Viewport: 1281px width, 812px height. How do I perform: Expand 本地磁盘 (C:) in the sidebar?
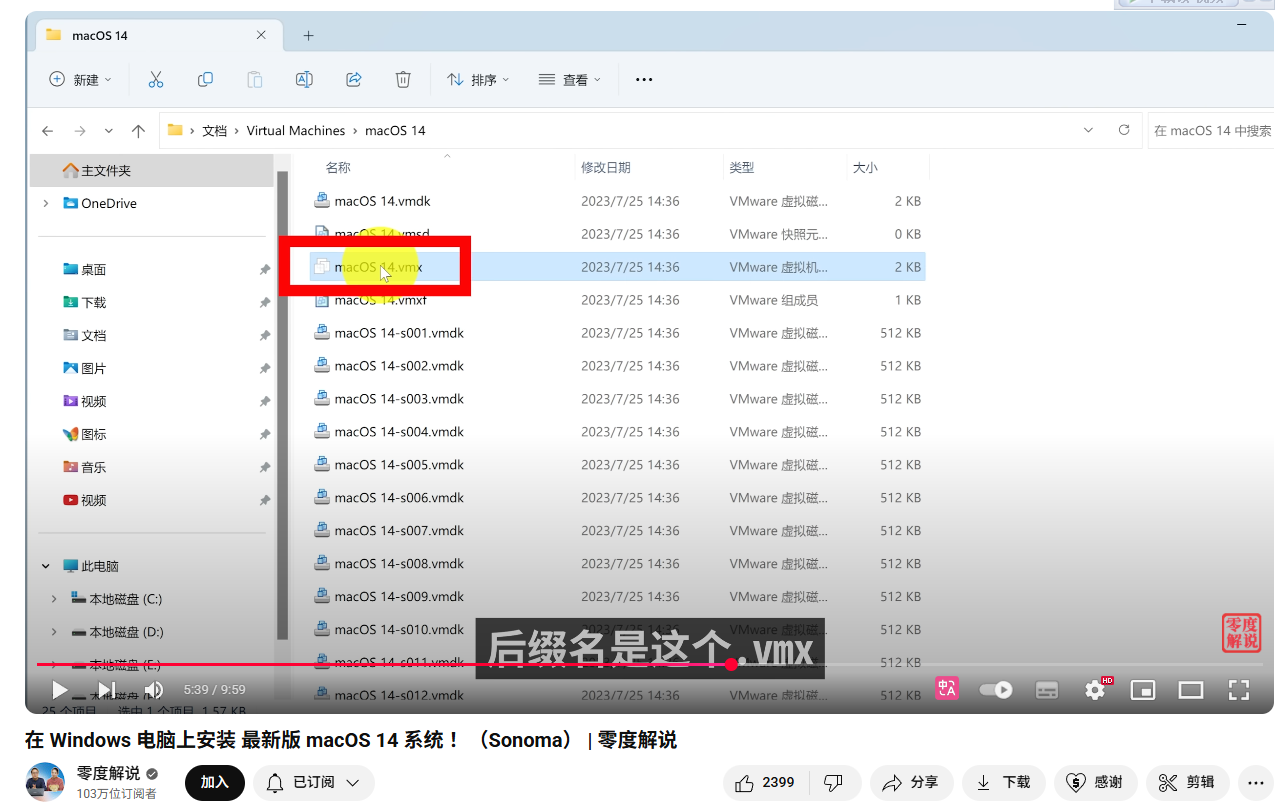point(54,599)
